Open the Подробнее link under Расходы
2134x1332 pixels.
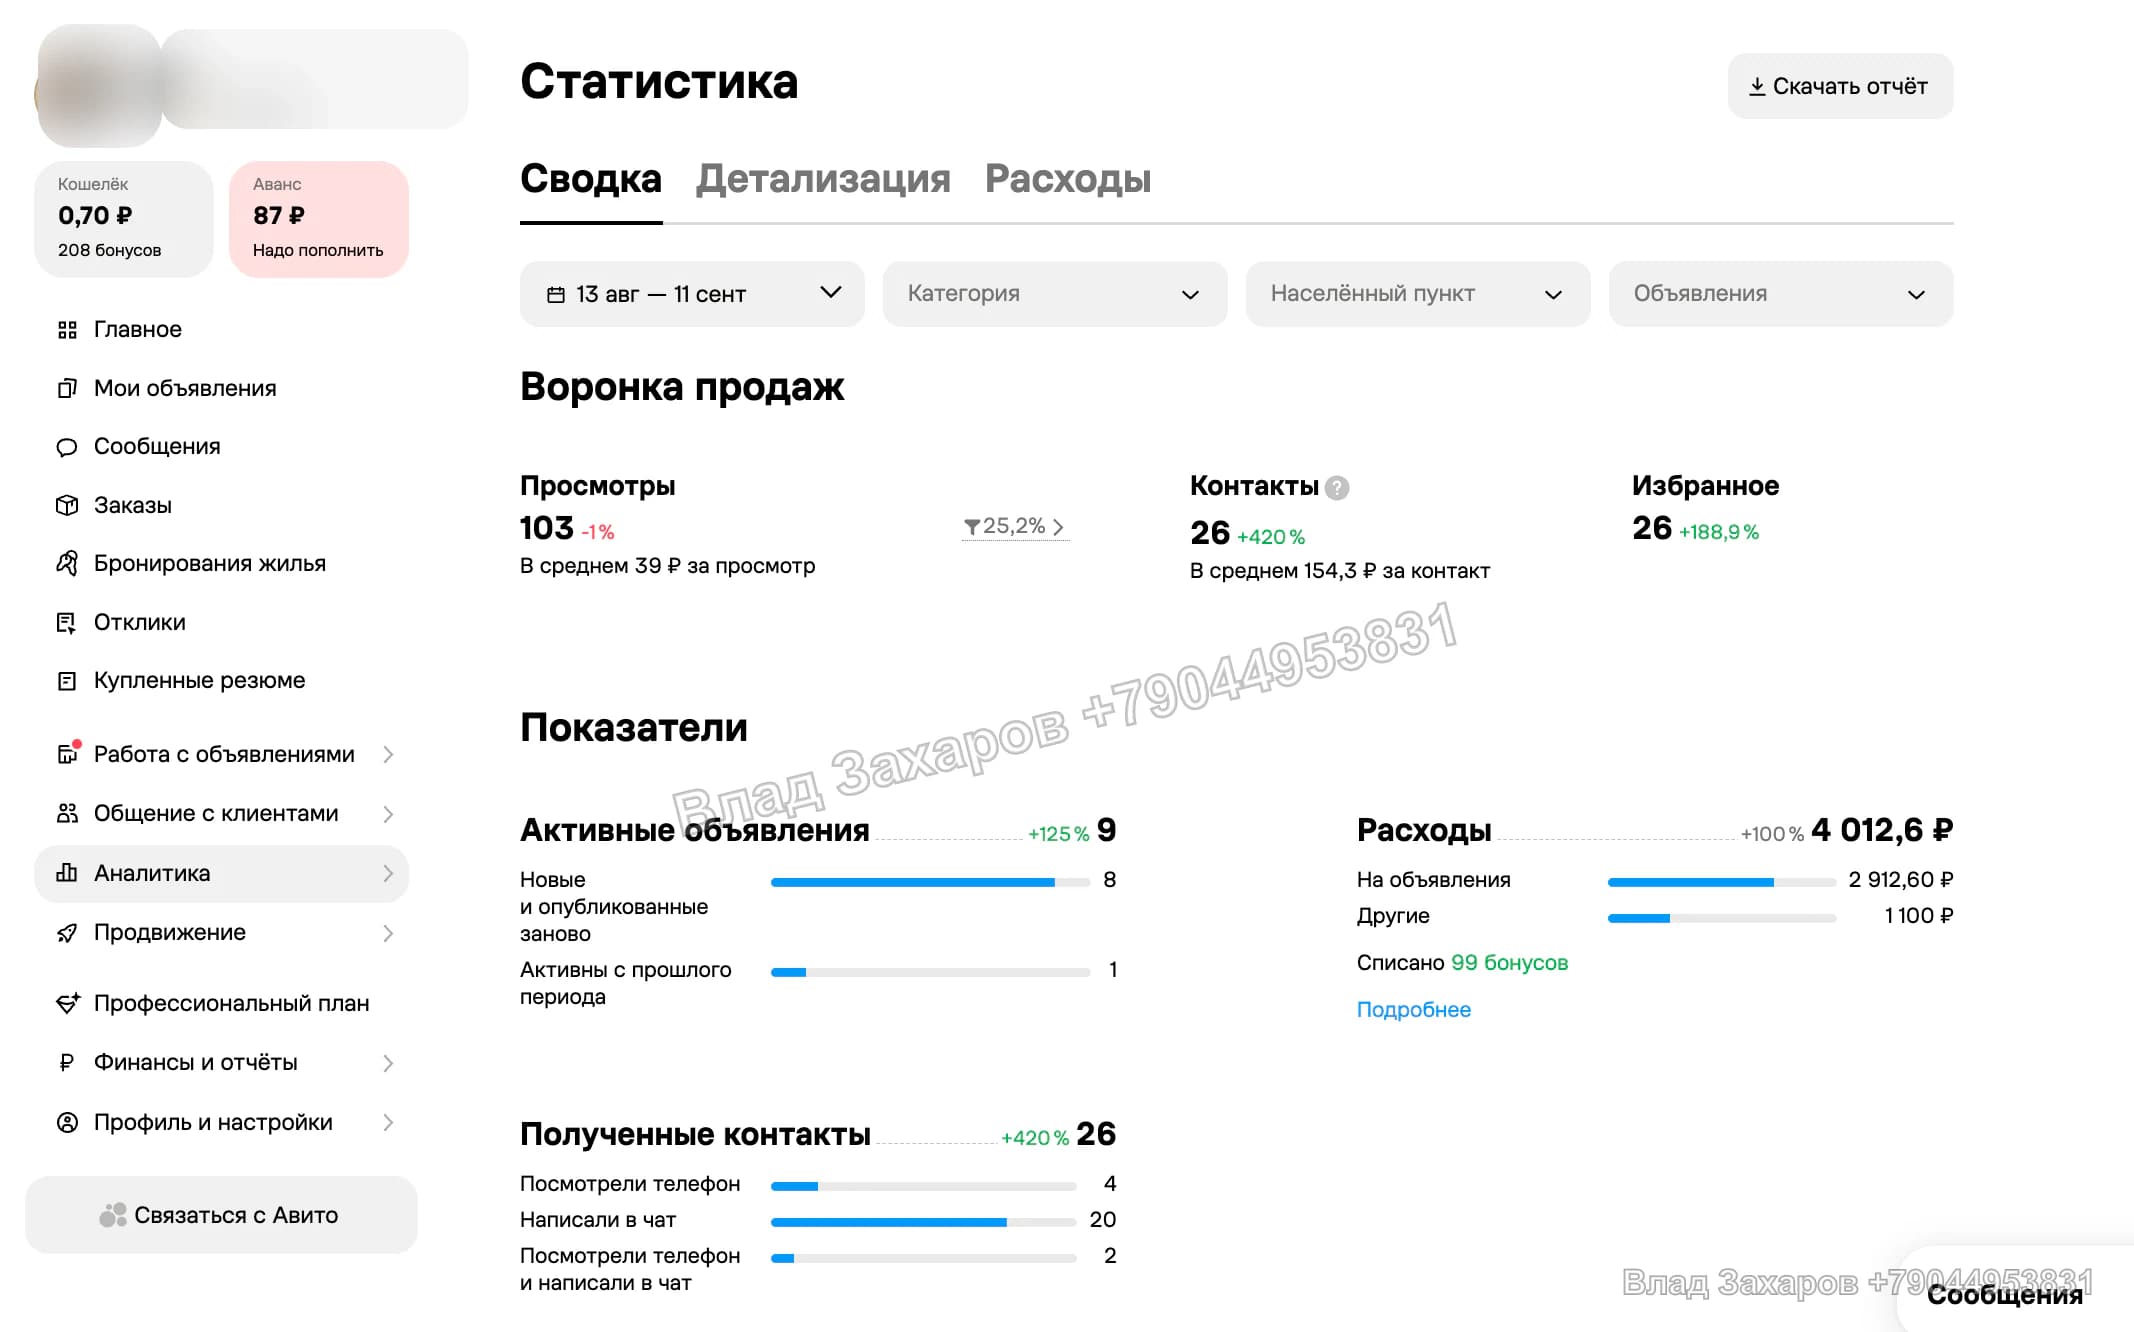pos(1413,1010)
